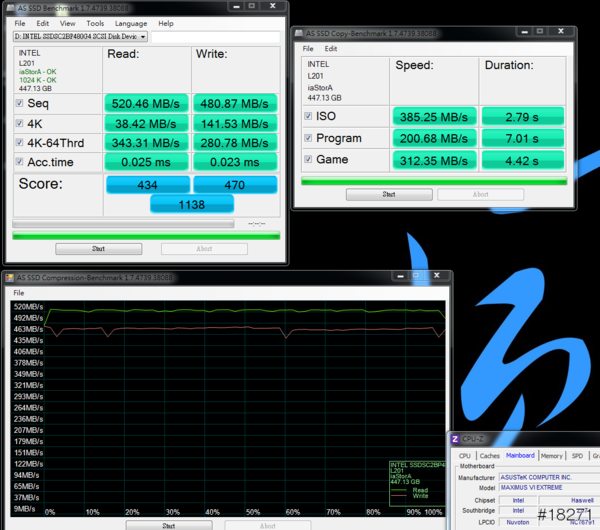Disable the Acc.time test checkbox

click(20, 162)
